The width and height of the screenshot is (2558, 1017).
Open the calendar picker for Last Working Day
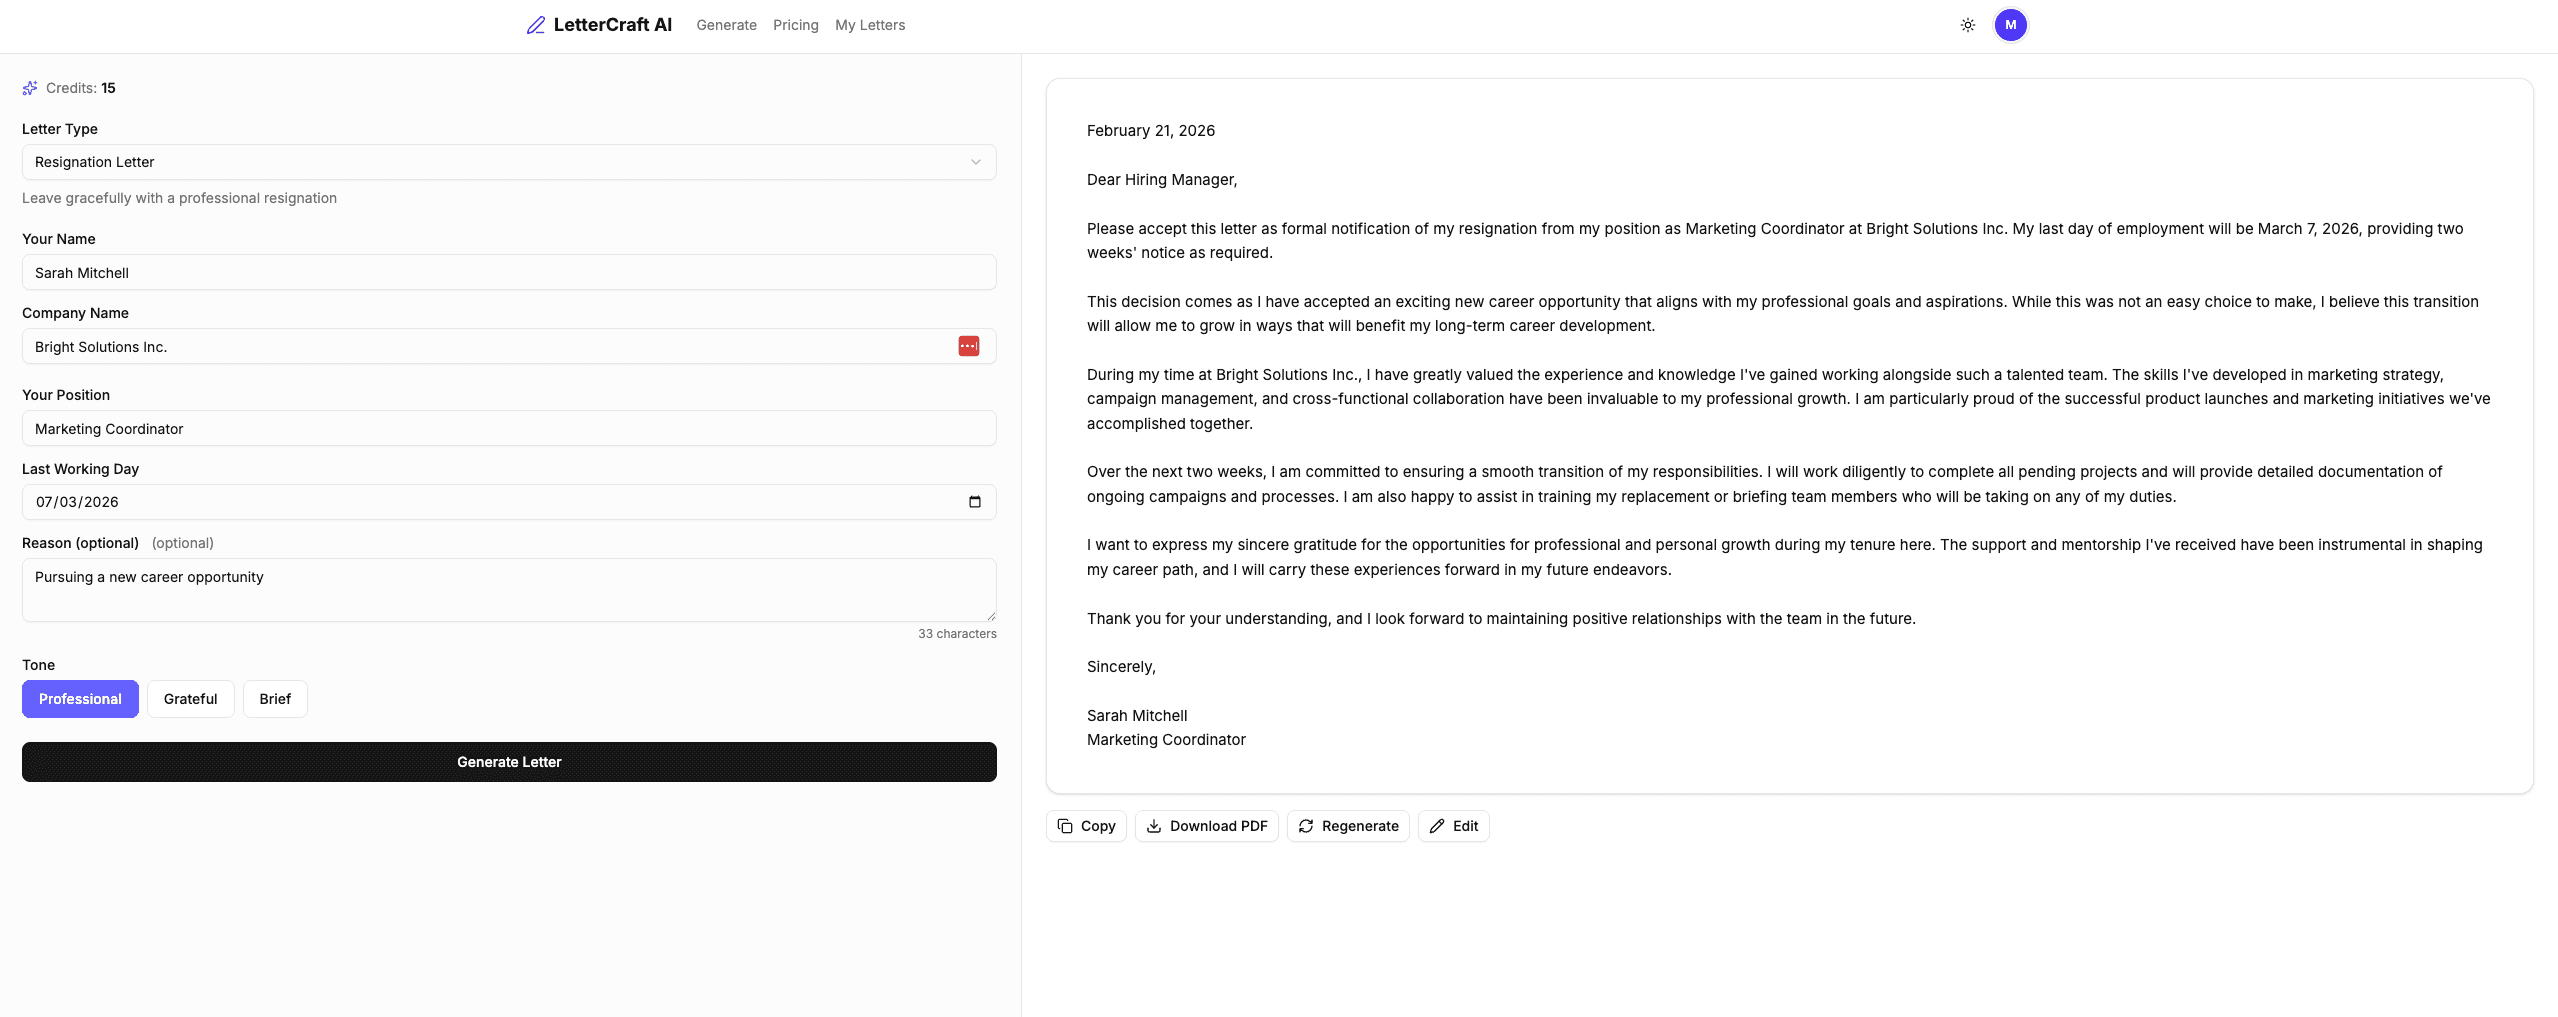click(974, 502)
